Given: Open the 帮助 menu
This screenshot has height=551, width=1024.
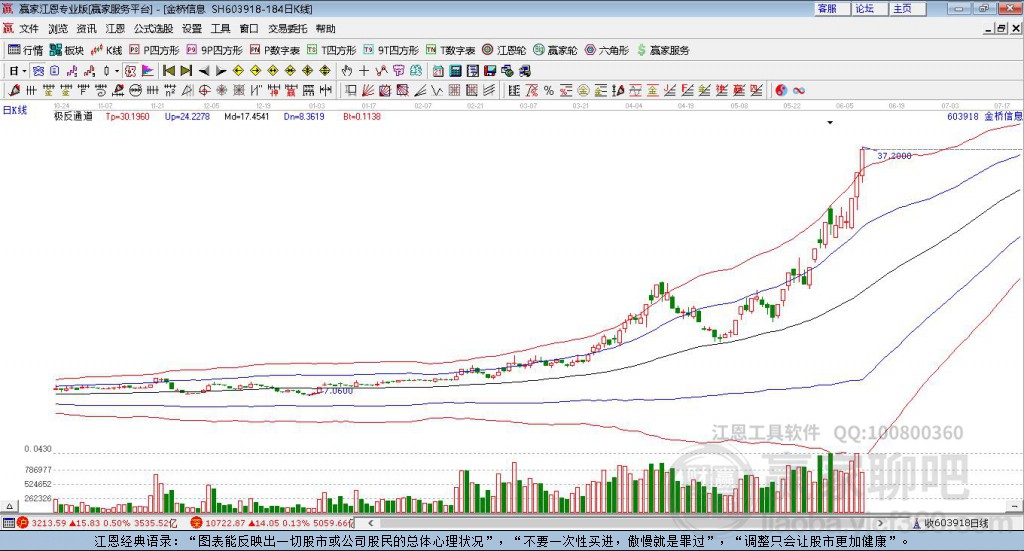Looking at the screenshot, I should [325, 29].
